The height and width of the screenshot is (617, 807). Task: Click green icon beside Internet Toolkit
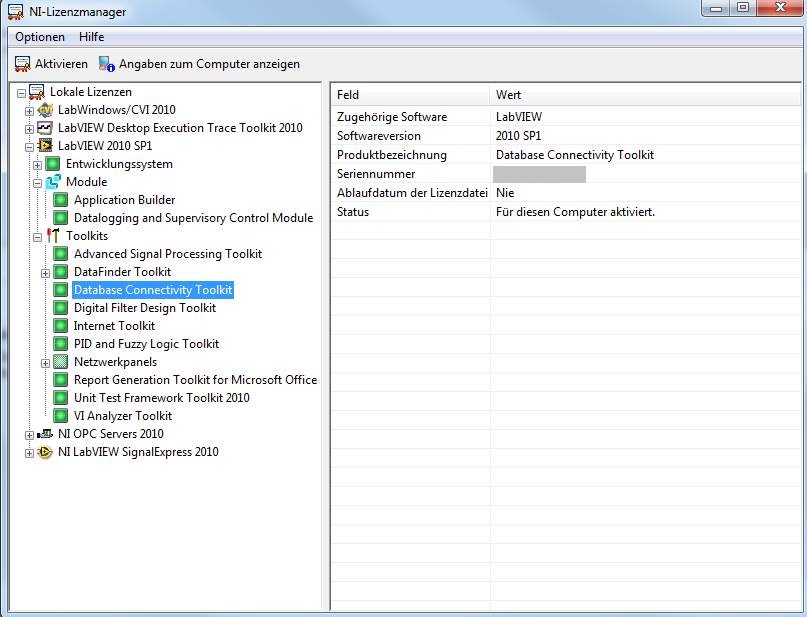[x=61, y=326]
